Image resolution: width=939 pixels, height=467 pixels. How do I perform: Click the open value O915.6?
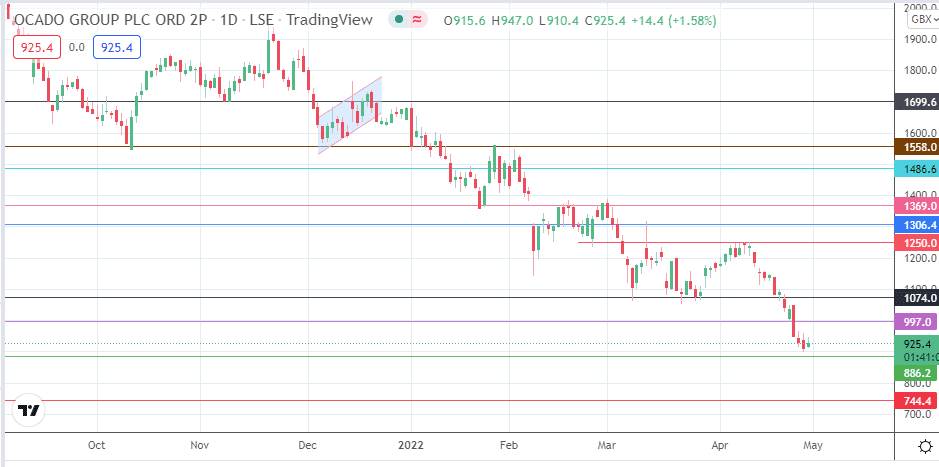pos(465,20)
